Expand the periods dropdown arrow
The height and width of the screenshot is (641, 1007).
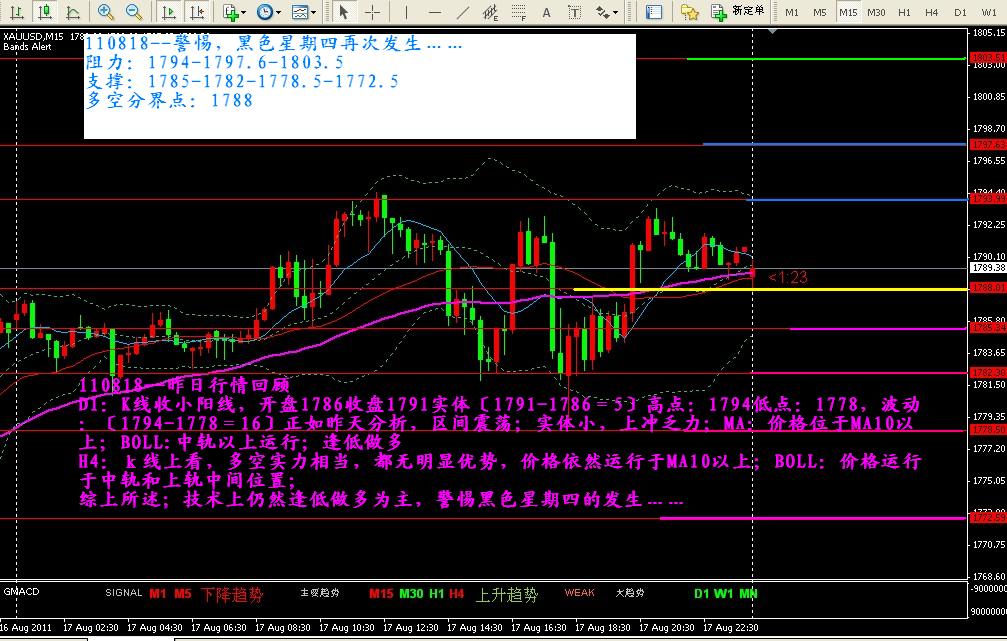(x=279, y=12)
